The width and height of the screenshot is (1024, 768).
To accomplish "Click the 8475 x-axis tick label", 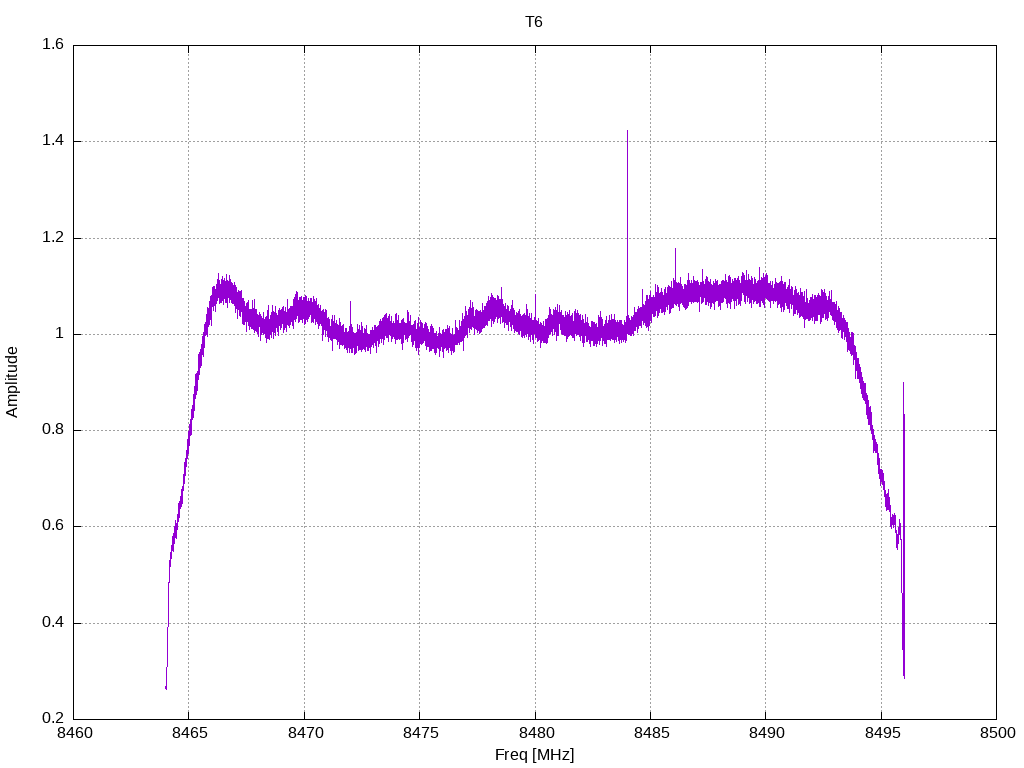I will tap(420, 733).
